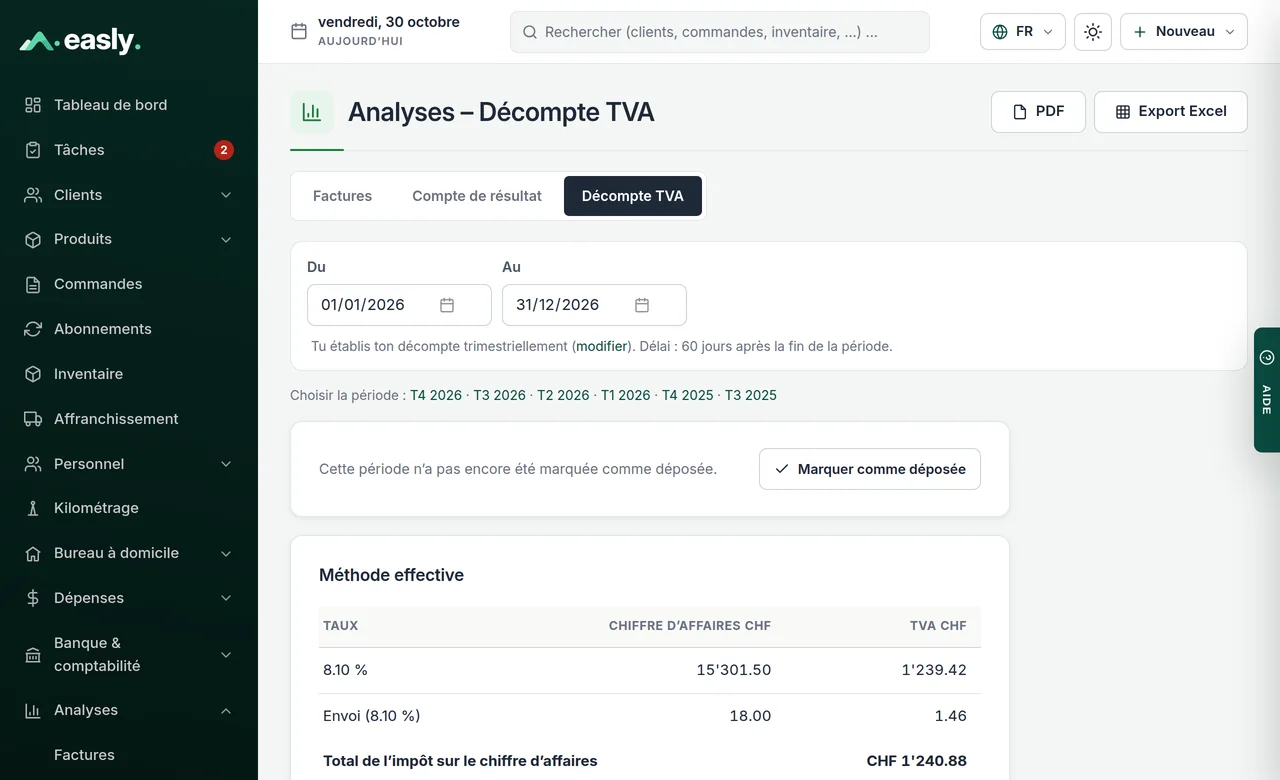Open Tableau de bord dashboard icon
The width and height of the screenshot is (1280, 780).
point(33,105)
